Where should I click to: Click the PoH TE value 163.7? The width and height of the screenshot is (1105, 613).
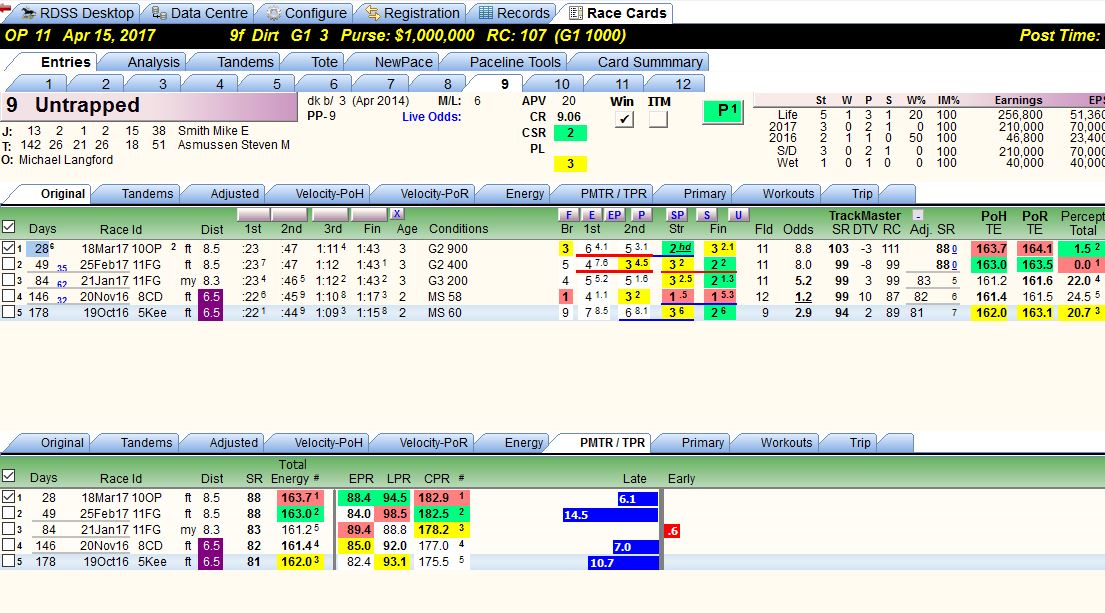point(991,249)
